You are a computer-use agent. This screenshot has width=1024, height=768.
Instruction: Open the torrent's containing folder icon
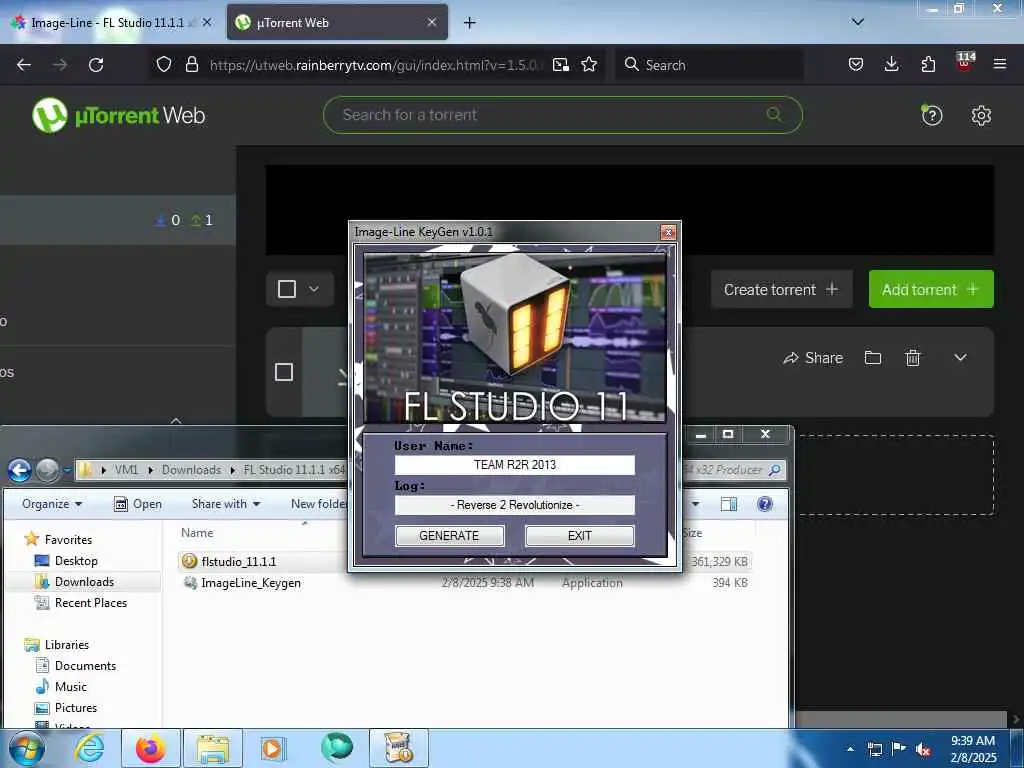(x=873, y=357)
